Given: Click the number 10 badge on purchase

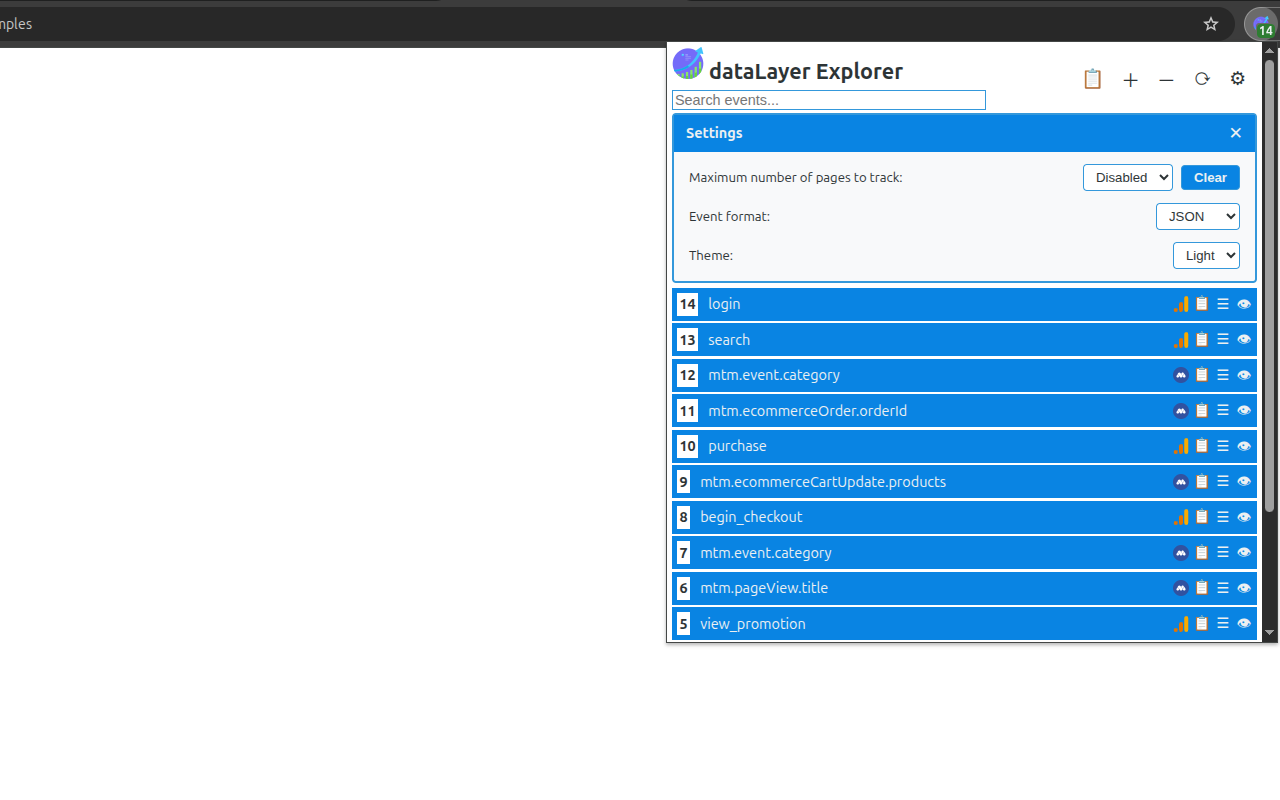Looking at the screenshot, I should 687,446.
